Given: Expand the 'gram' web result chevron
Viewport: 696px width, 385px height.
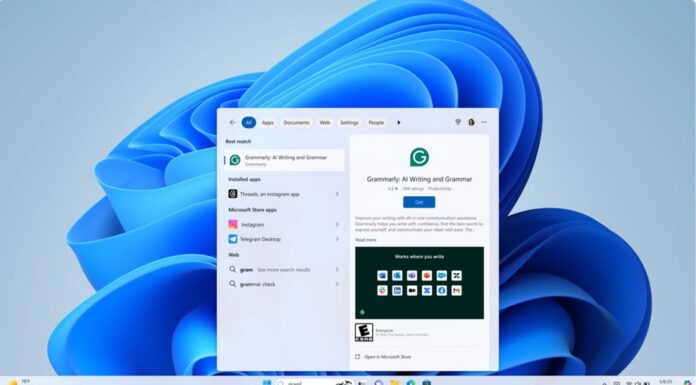Looking at the screenshot, I should [x=337, y=270].
